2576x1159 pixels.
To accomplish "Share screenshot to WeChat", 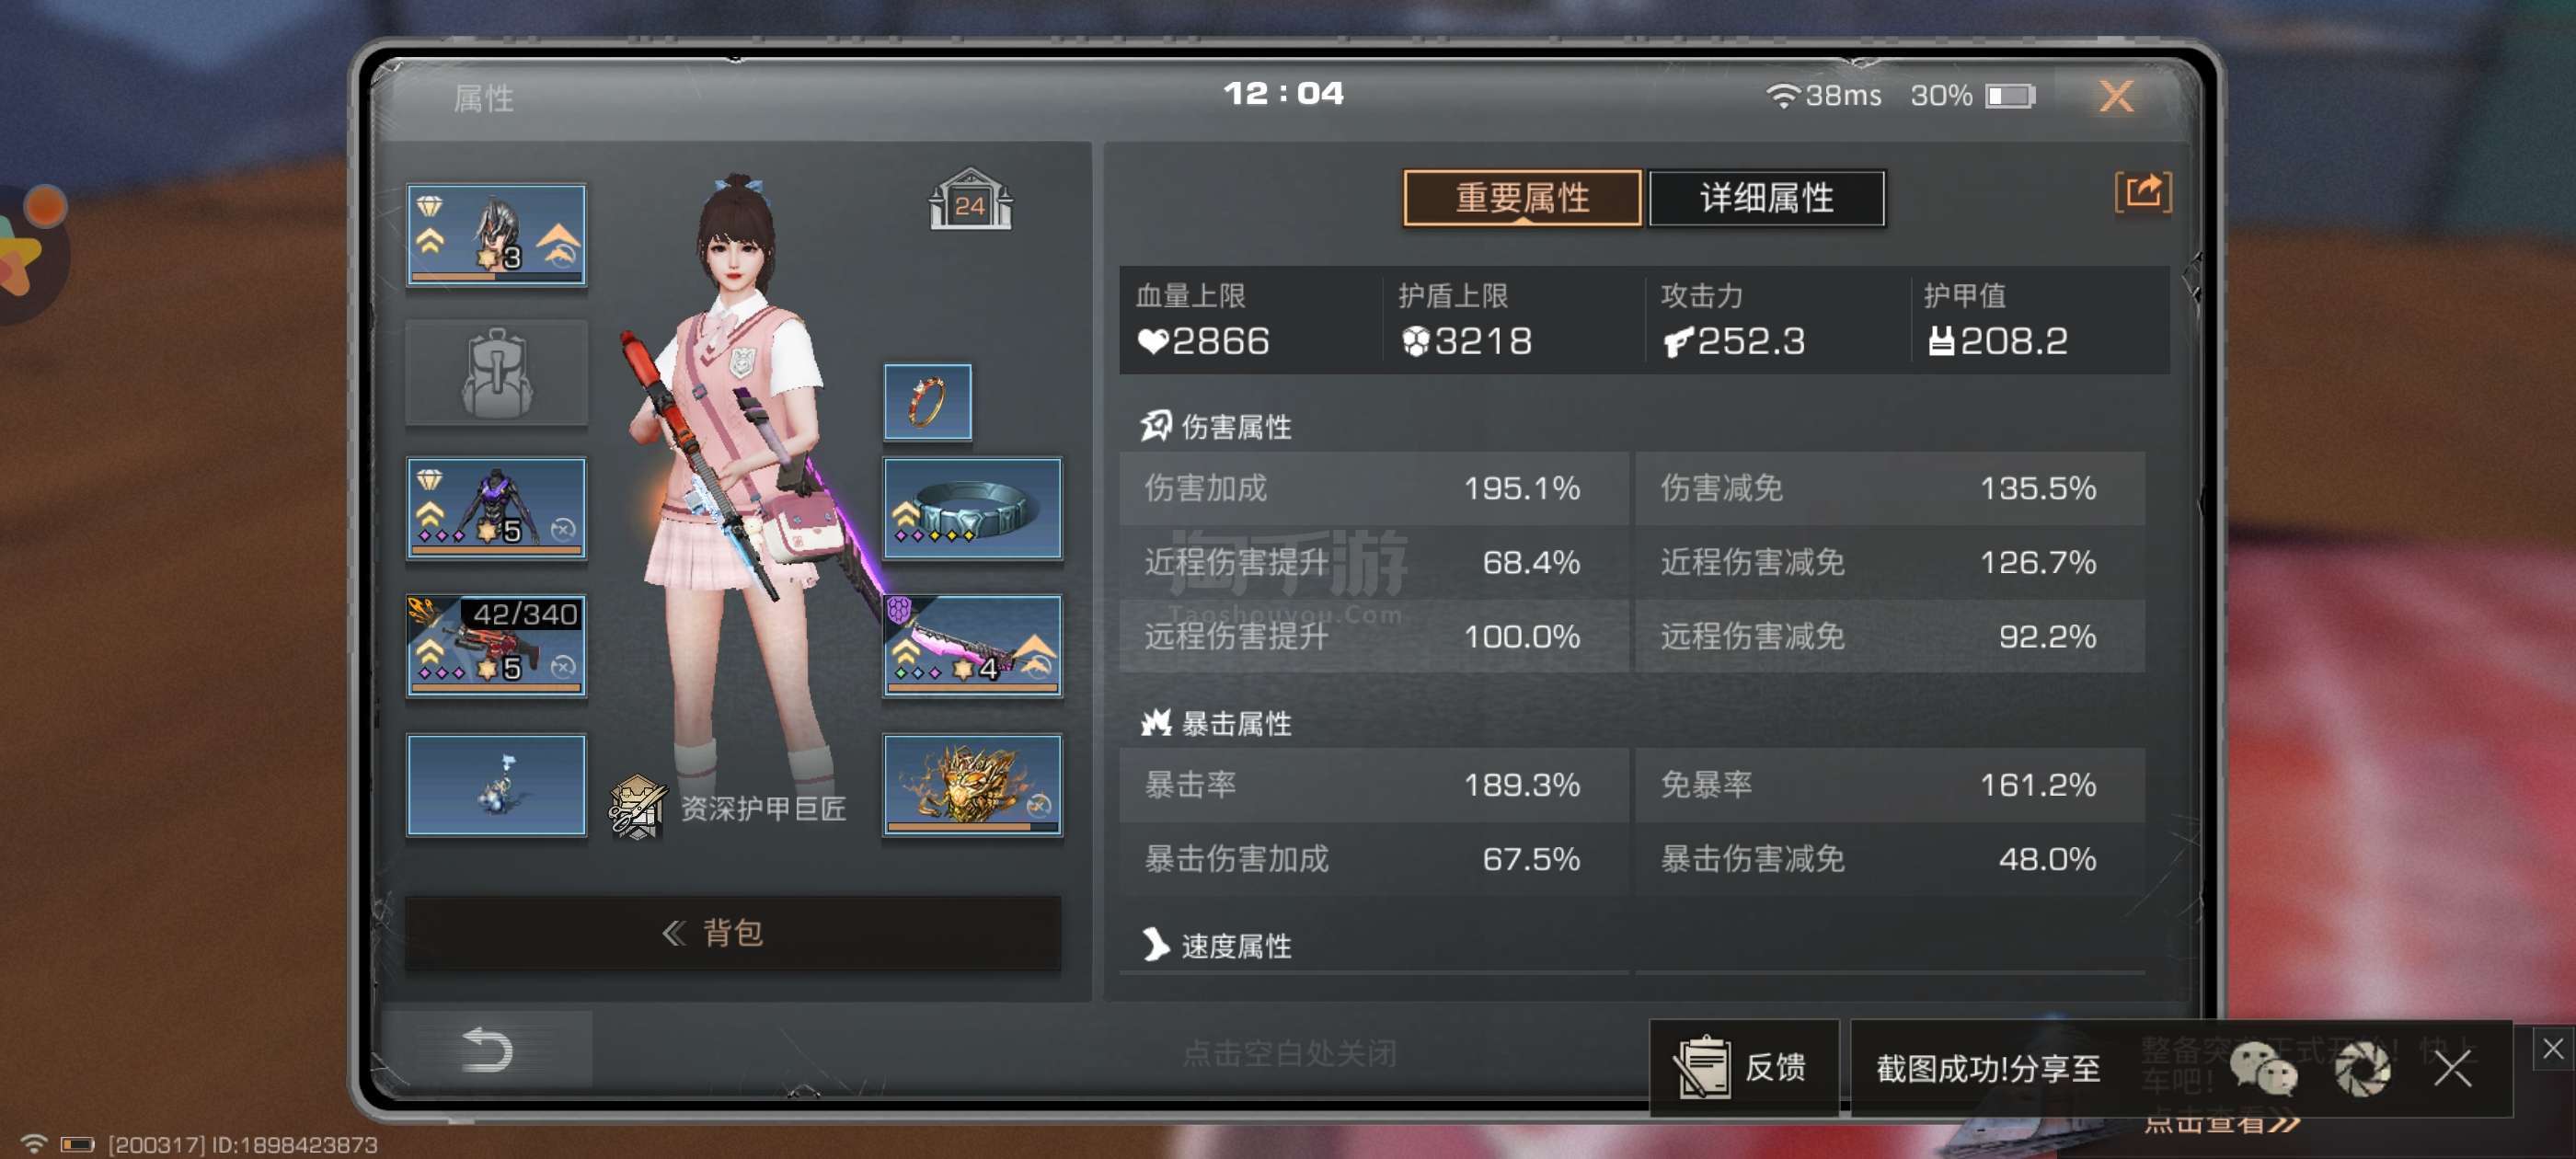I will coord(2264,1068).
